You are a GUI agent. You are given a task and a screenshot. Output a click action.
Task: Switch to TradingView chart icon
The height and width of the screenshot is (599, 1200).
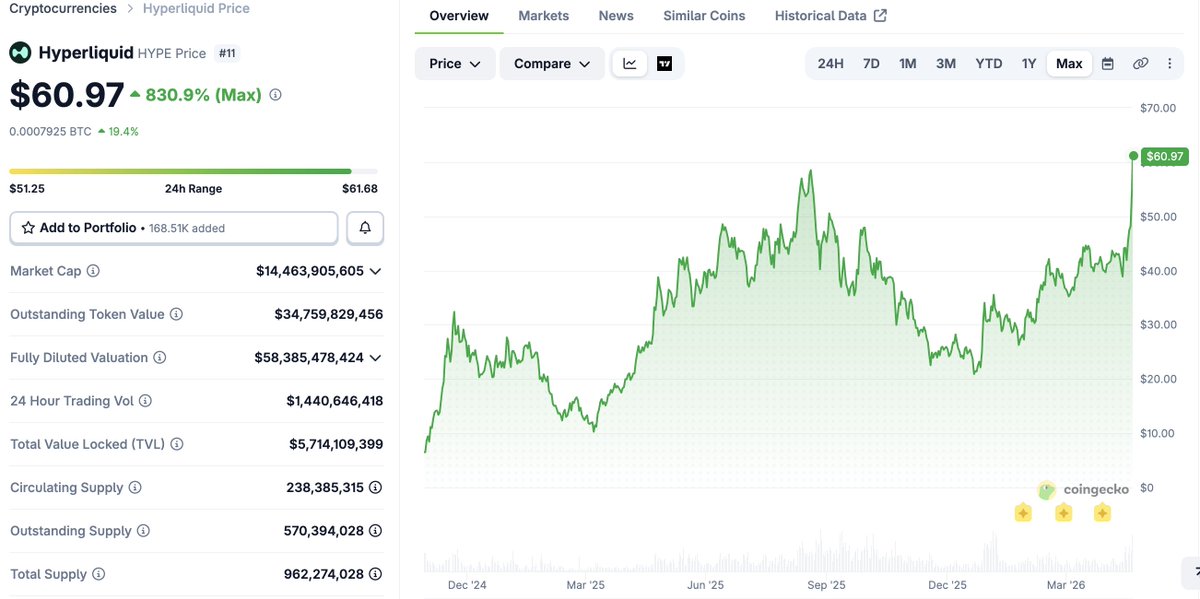[665, 64]
